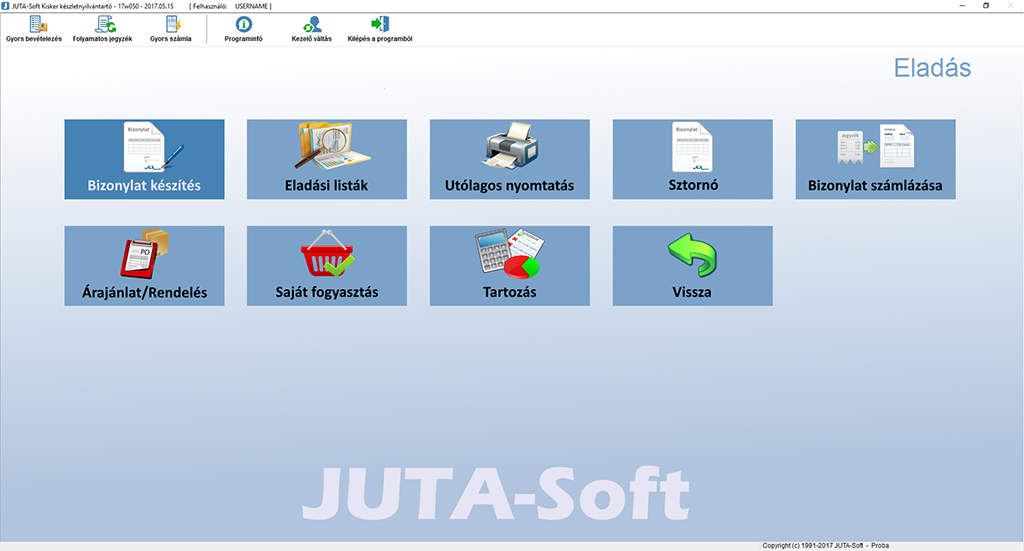The width and height of the screenshot is (1024, 551).
Task: Open the Eladási listák tile
Action: click(327, 159)
